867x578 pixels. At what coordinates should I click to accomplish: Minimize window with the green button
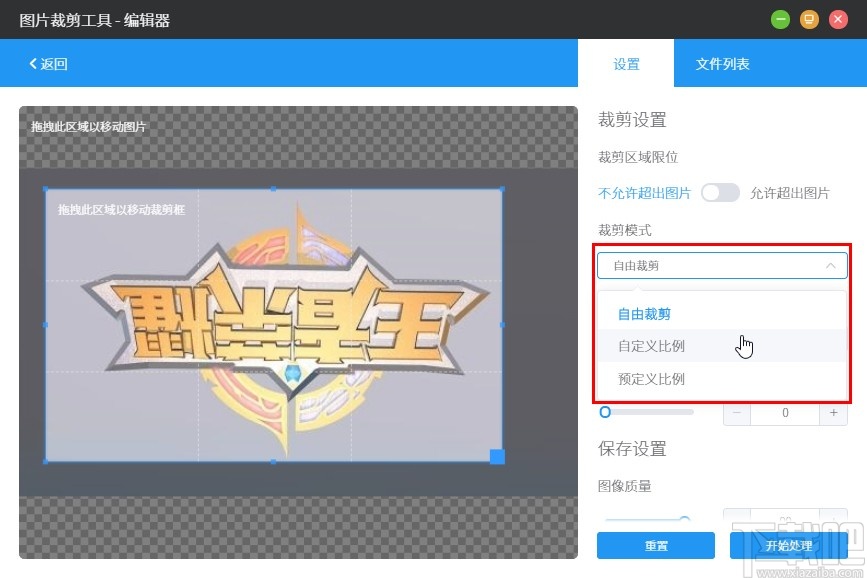tap(780, 20)
